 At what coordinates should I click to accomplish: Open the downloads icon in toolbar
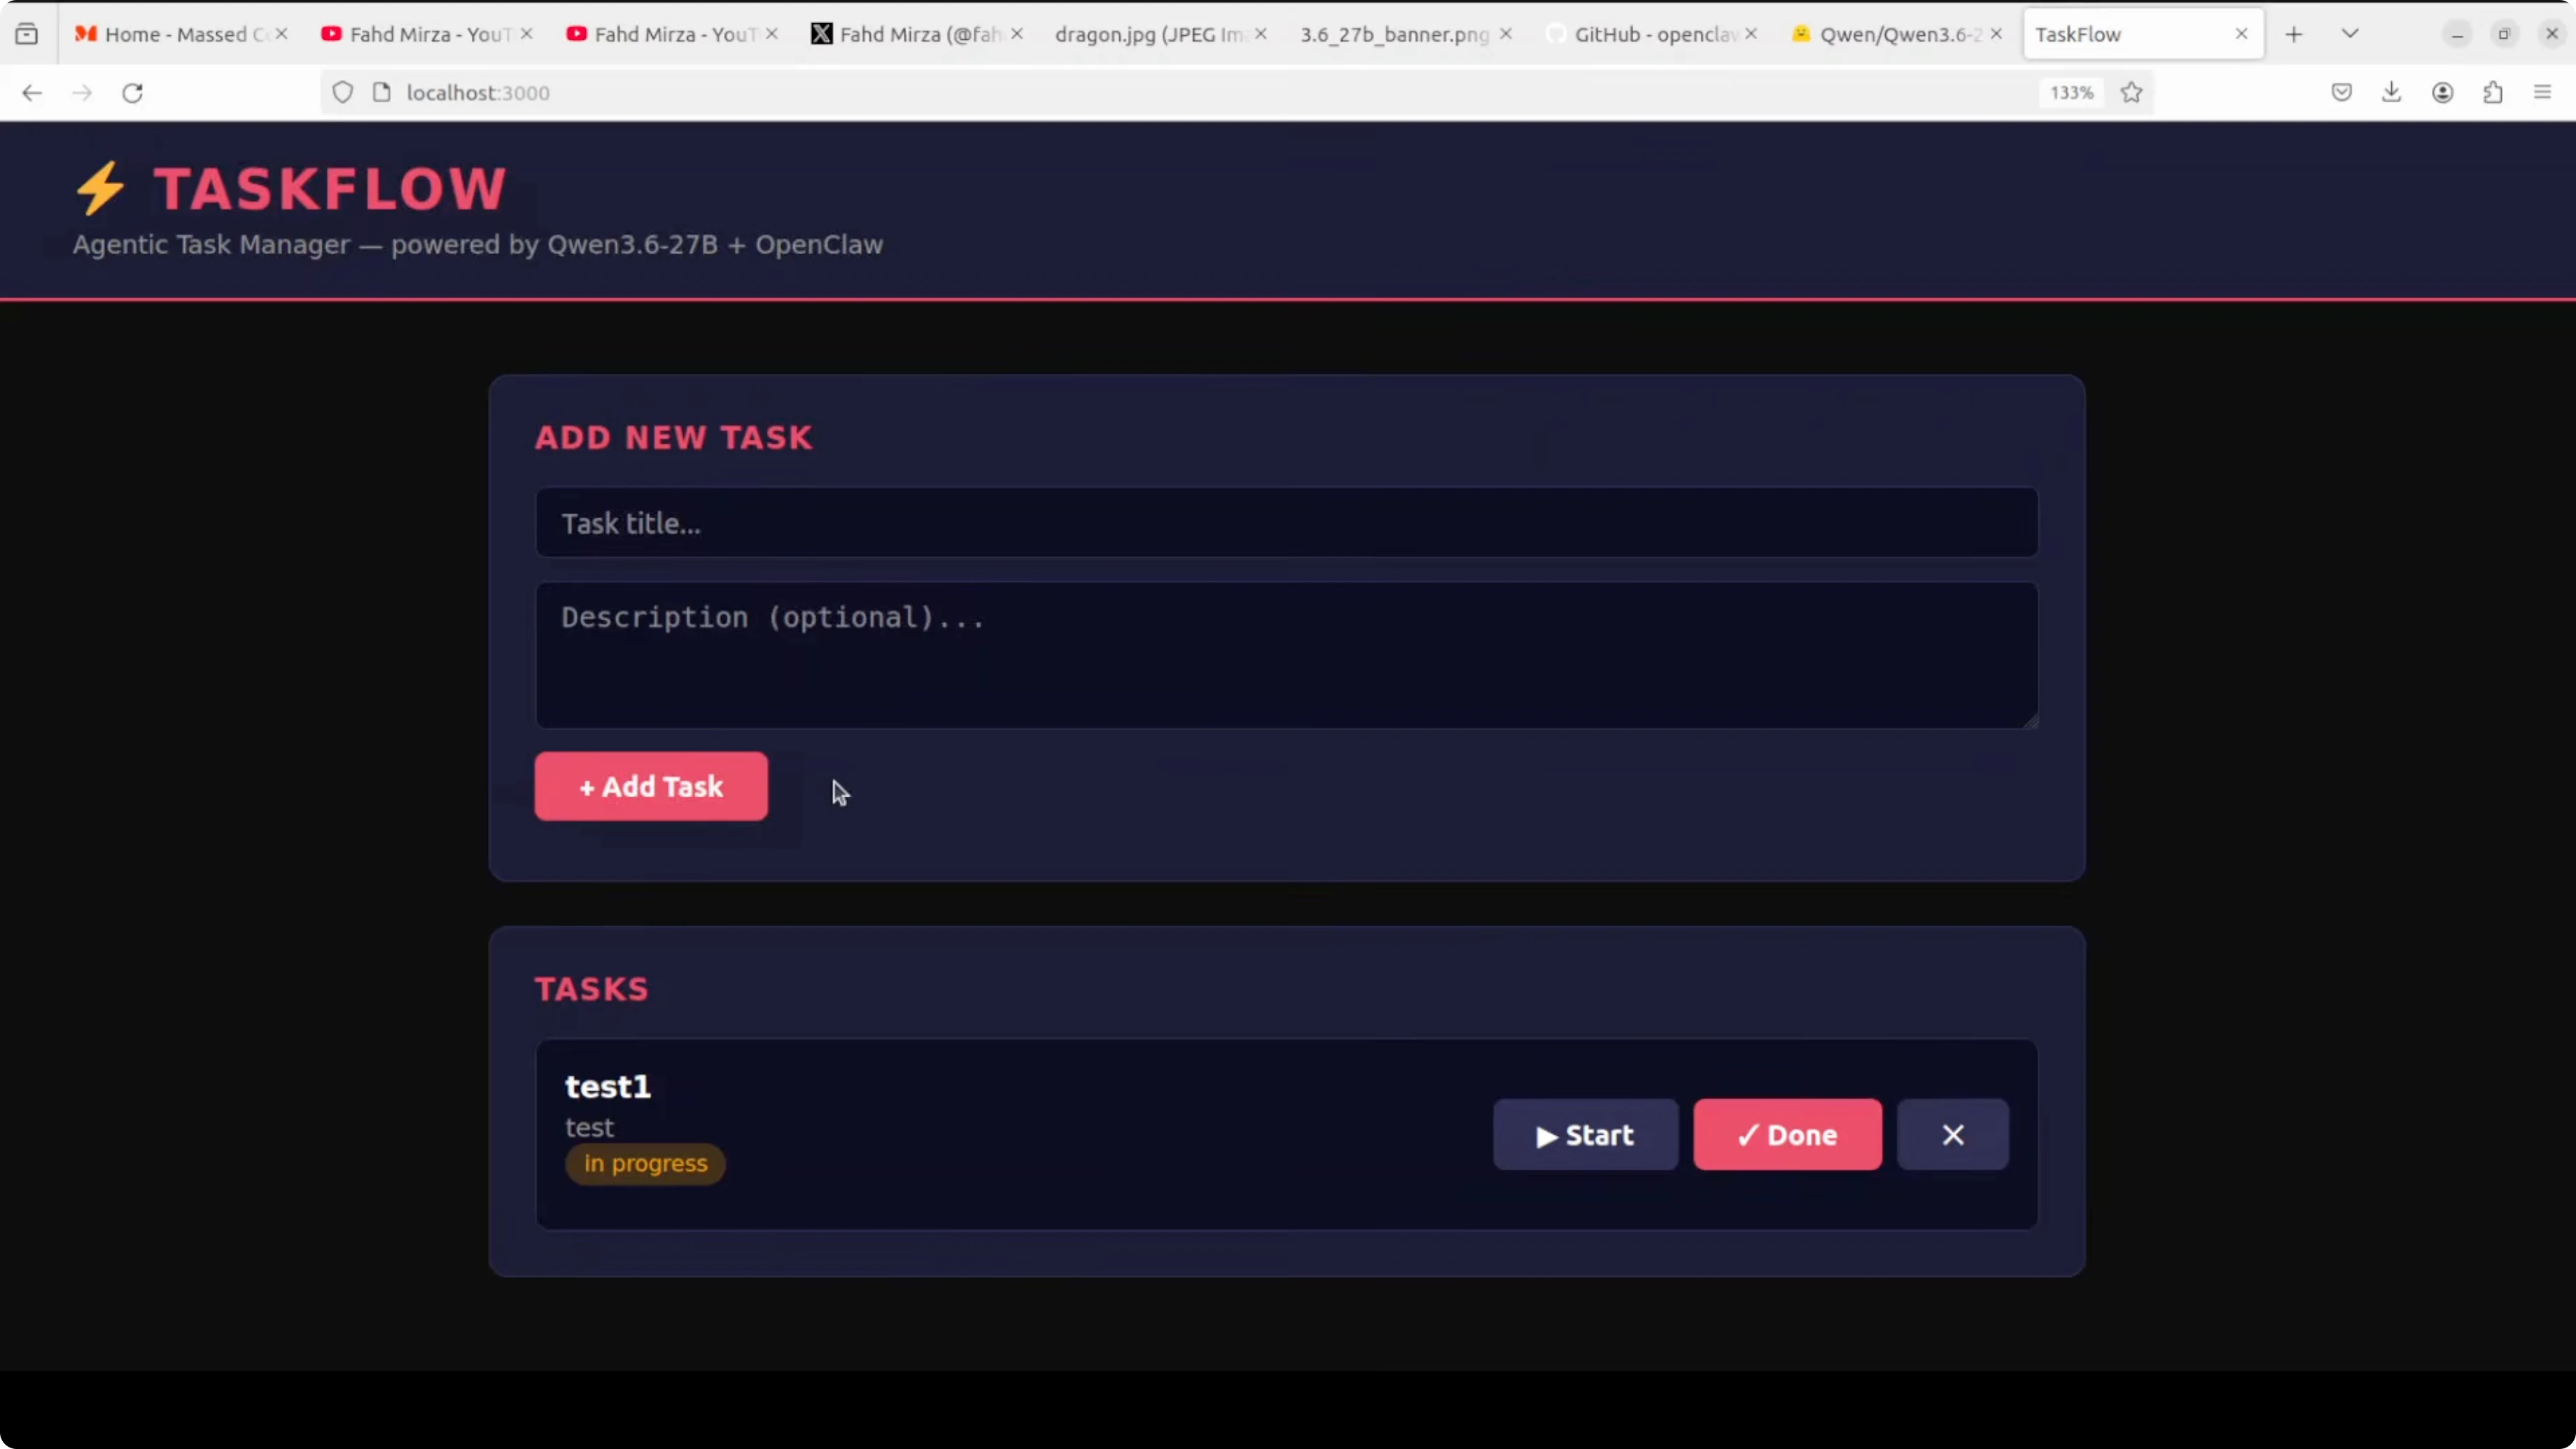click(2391, 93)
